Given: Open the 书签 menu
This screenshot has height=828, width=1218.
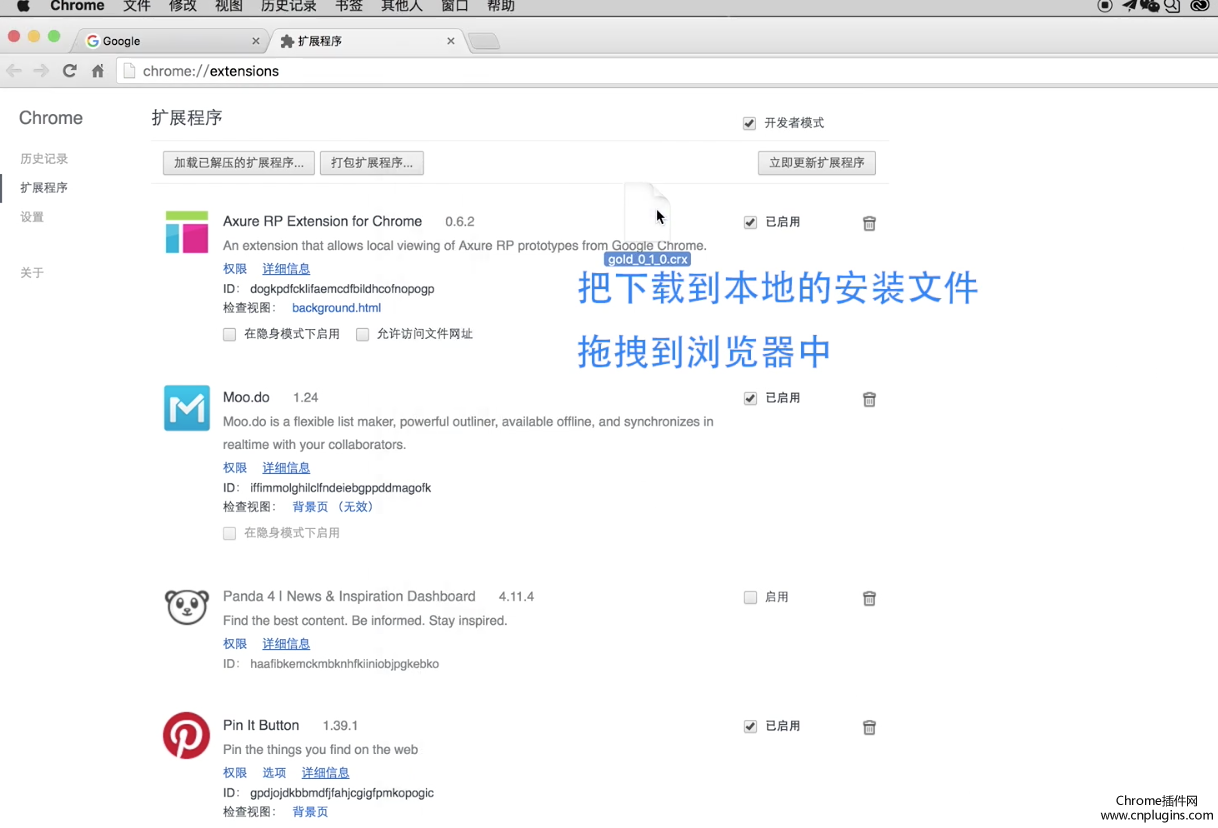Looking at the screenshot, I should pyautogui.click(x=349, y=6).
